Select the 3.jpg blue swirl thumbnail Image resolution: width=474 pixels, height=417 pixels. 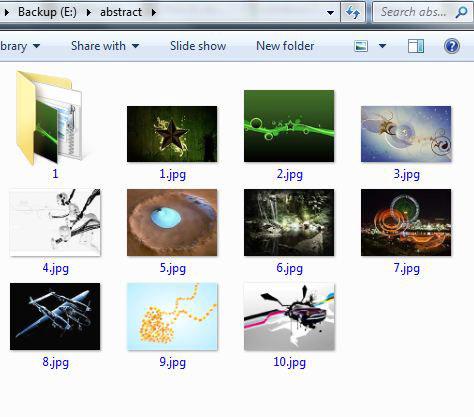406,134
